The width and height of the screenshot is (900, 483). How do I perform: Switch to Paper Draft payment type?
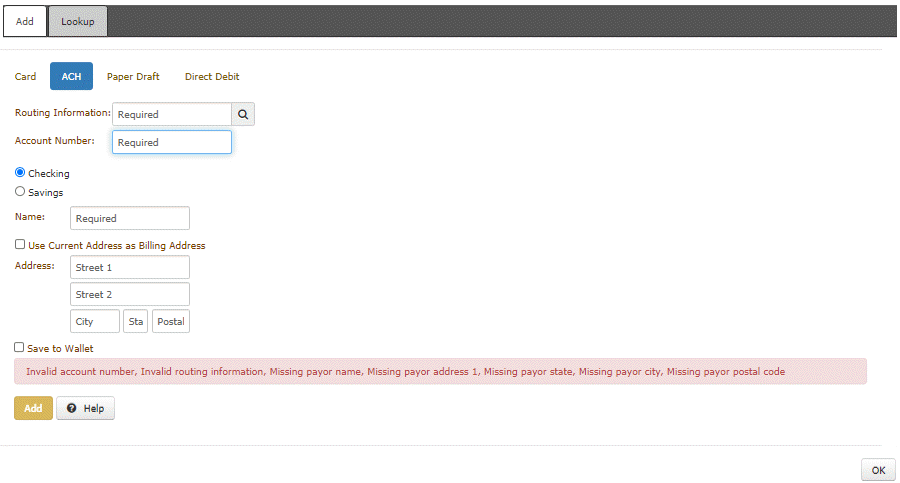point(133,77)
